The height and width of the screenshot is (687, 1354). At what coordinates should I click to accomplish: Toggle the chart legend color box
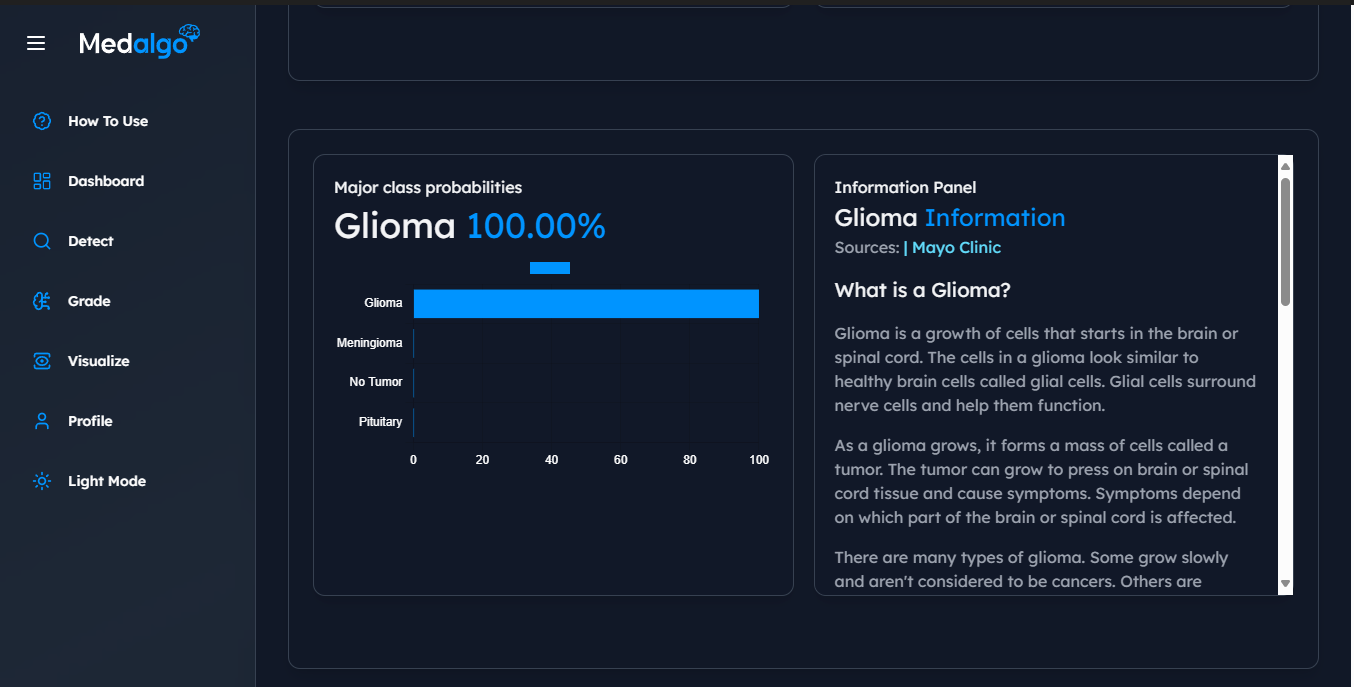coord(550,267)
